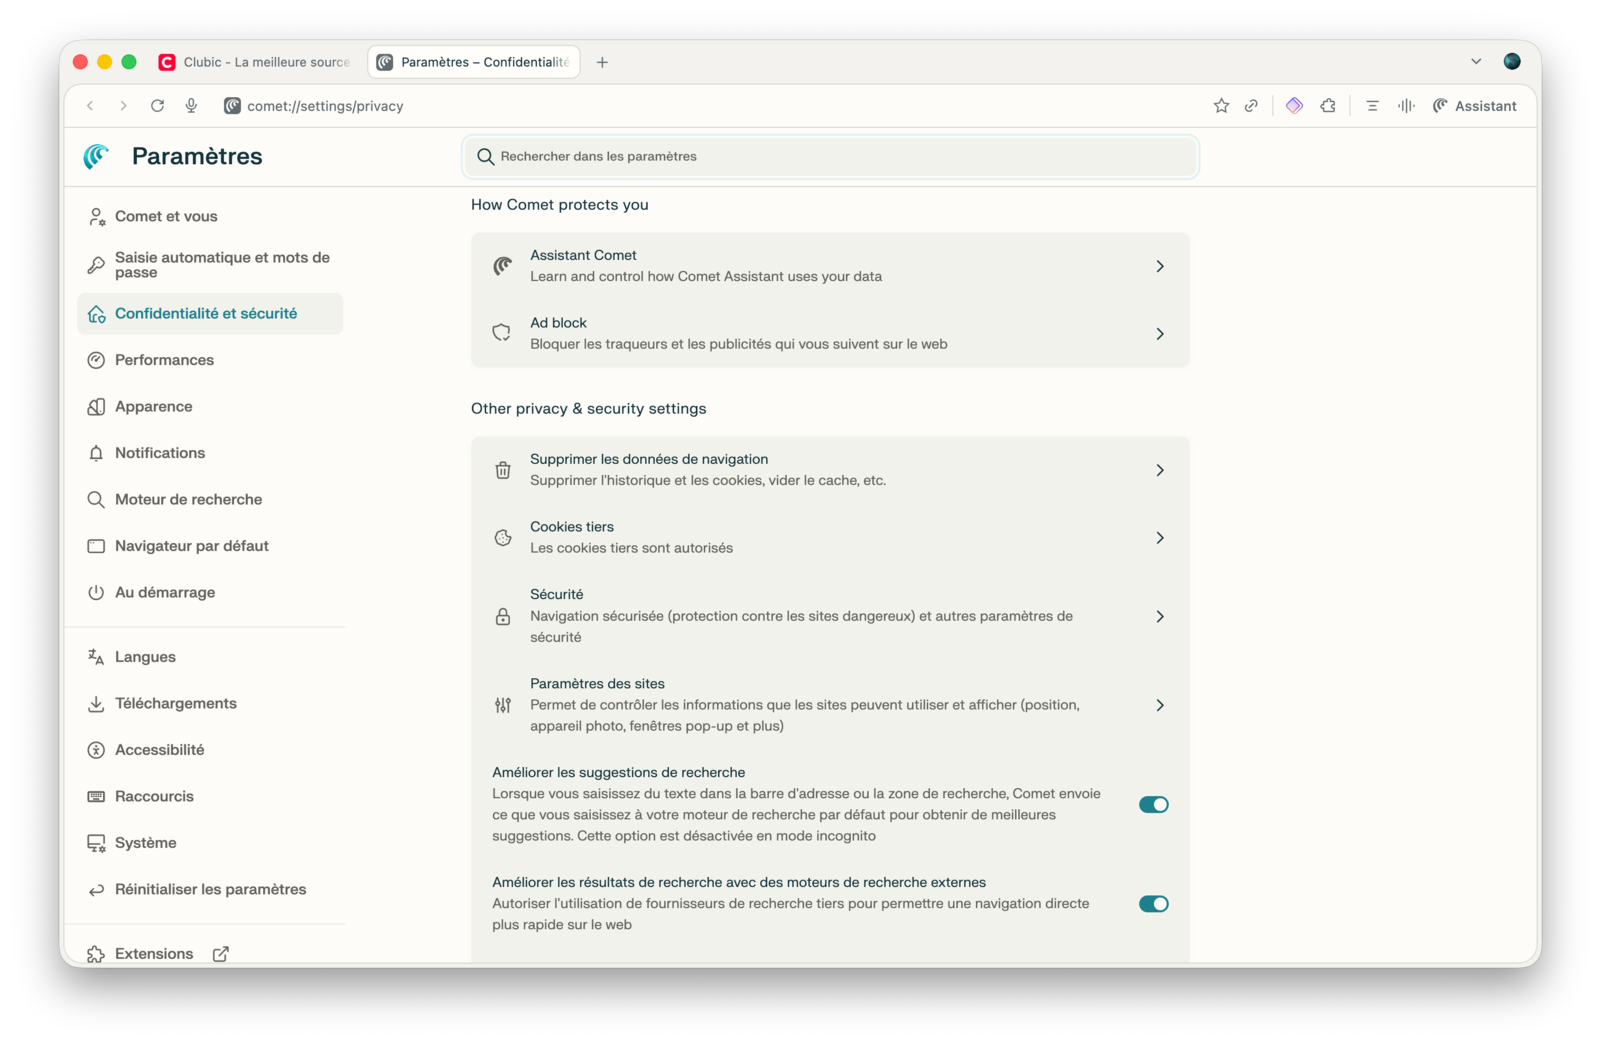This screenshot has height=1046, width=1600.
Task: Activate the microphone voice icon
Action: tap(191, 106)
